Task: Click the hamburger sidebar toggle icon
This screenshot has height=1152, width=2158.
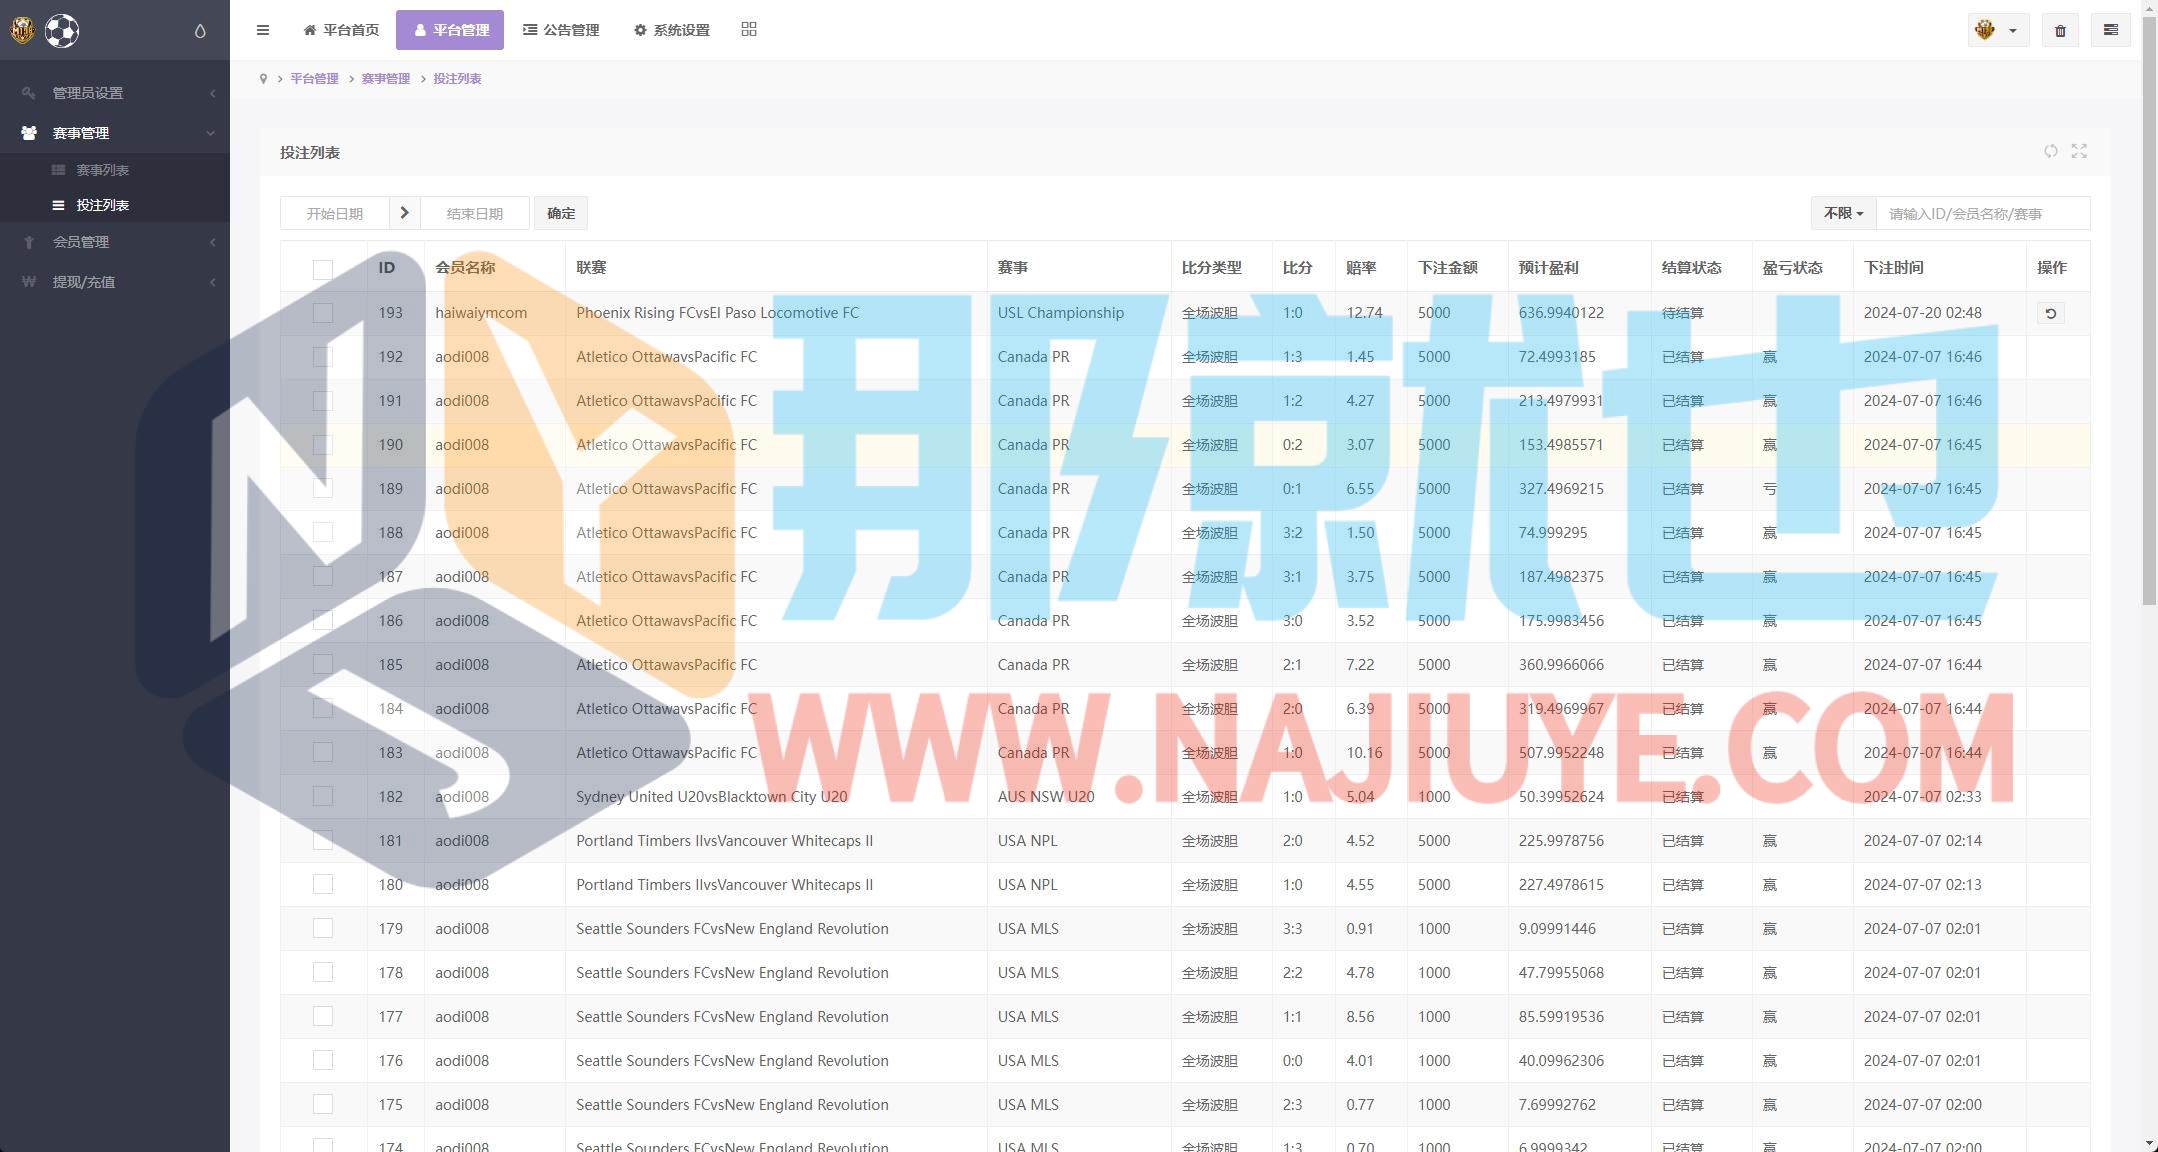Action: pyautogui.click(x=263, y=30)
